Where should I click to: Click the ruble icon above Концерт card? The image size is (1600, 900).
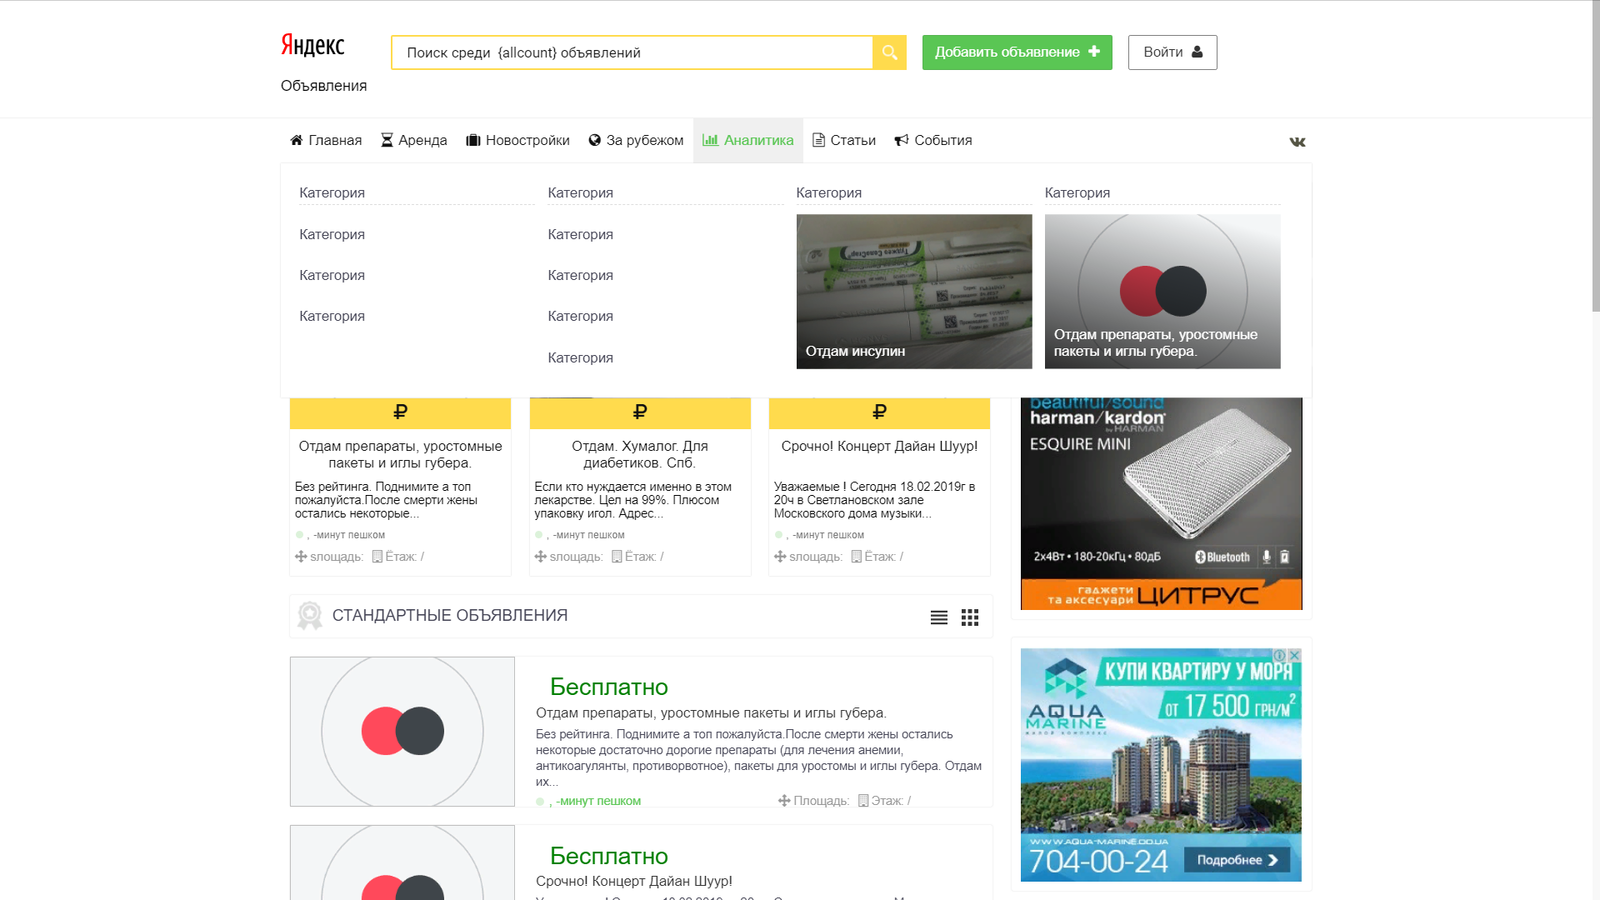click(880, 412)
